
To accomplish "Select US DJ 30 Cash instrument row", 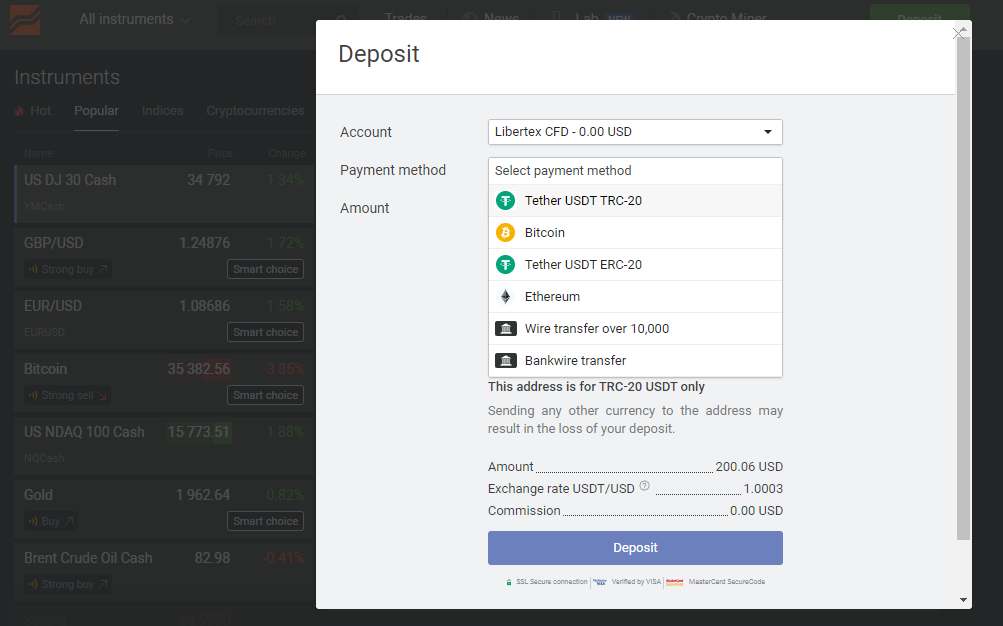I will pyautogui.click(x=164, y=194).
